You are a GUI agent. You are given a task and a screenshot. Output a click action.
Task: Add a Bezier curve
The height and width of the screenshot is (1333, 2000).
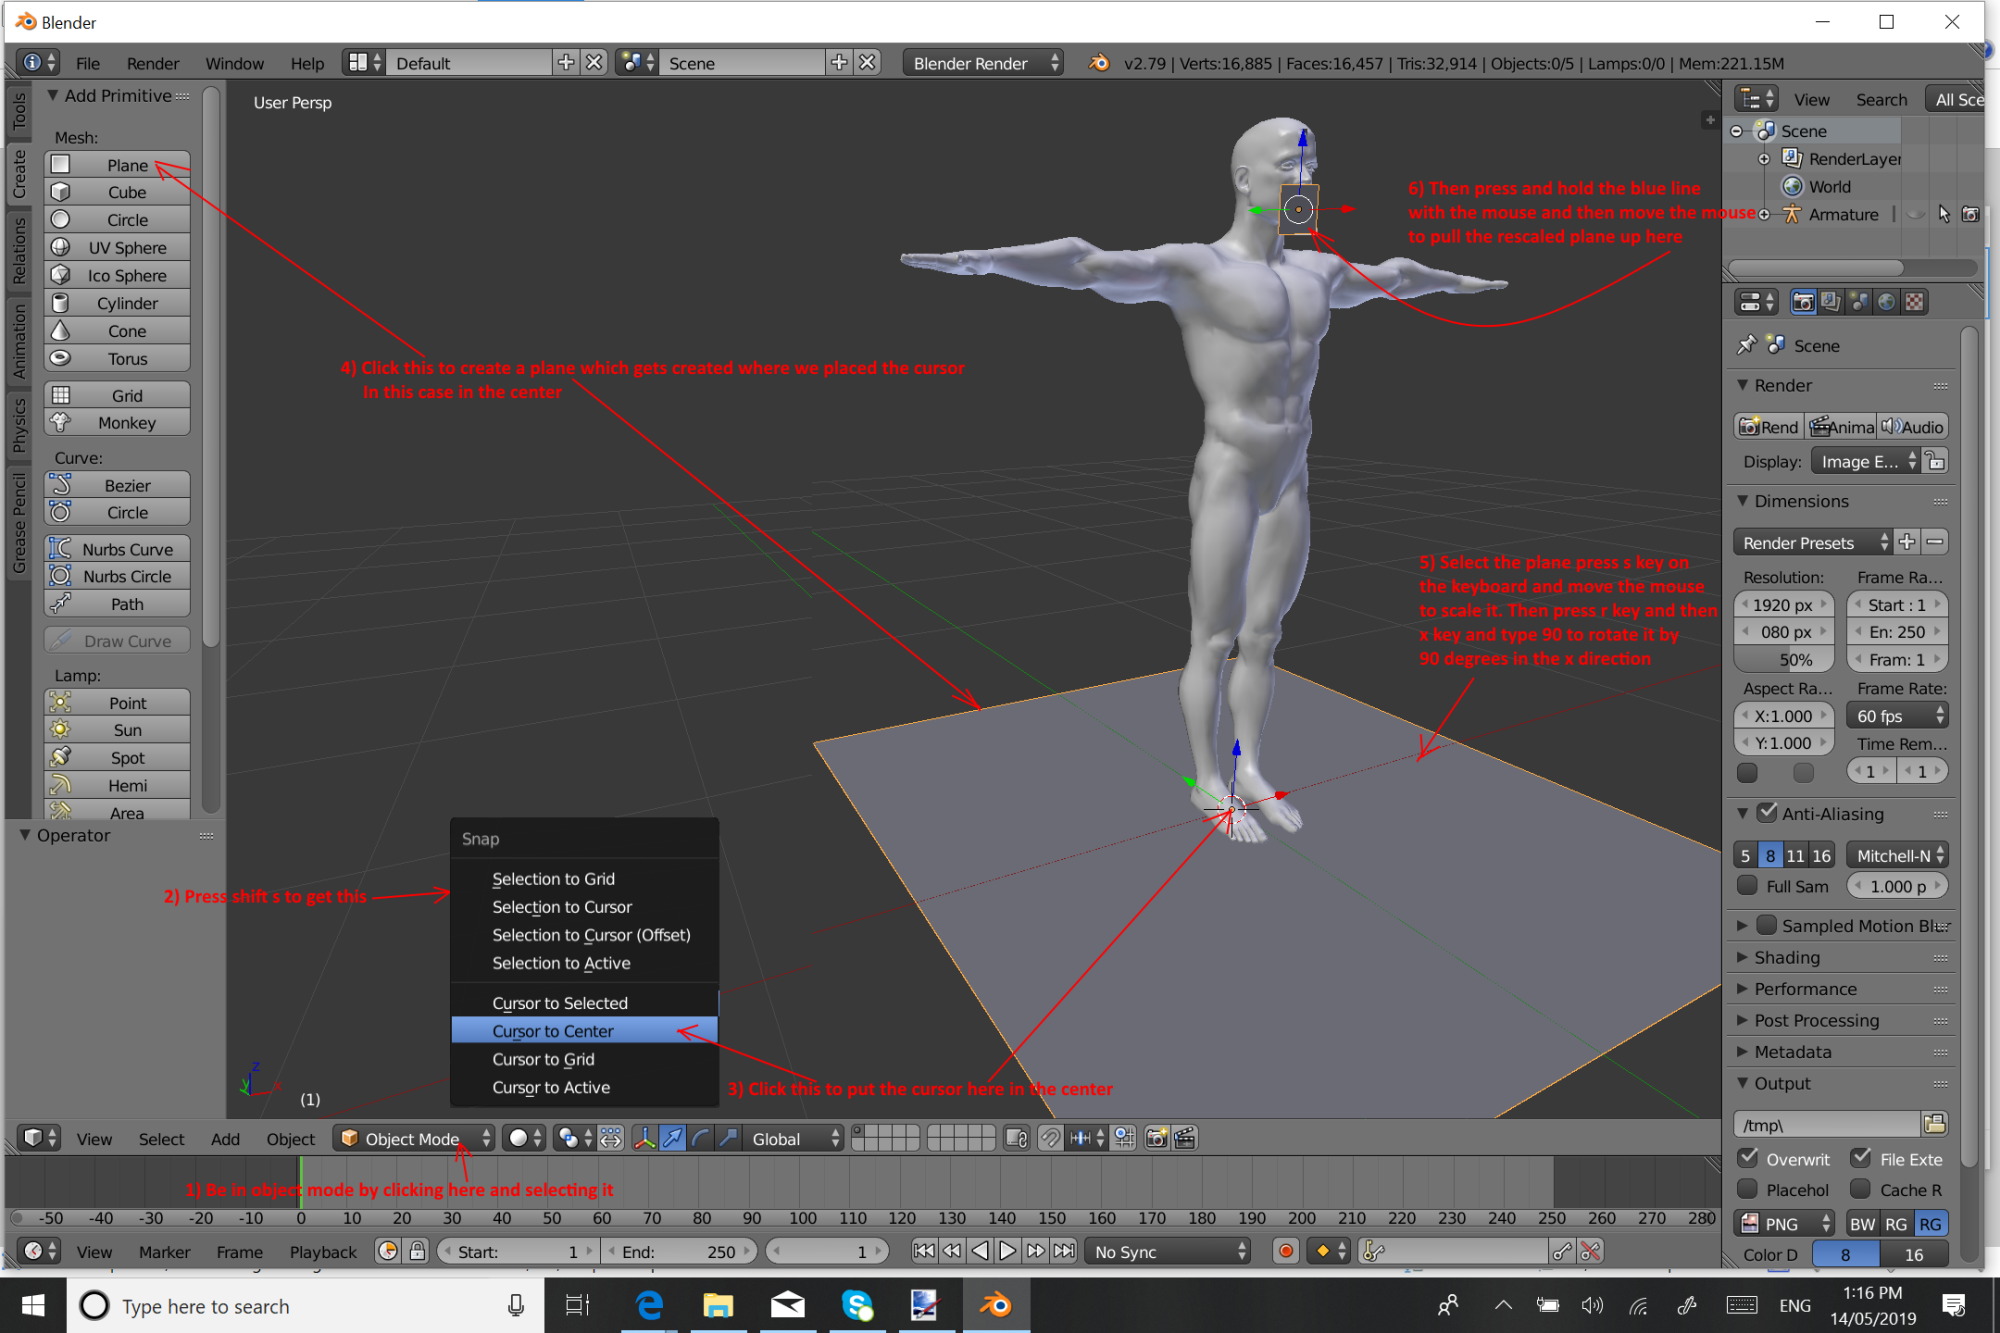118,485
